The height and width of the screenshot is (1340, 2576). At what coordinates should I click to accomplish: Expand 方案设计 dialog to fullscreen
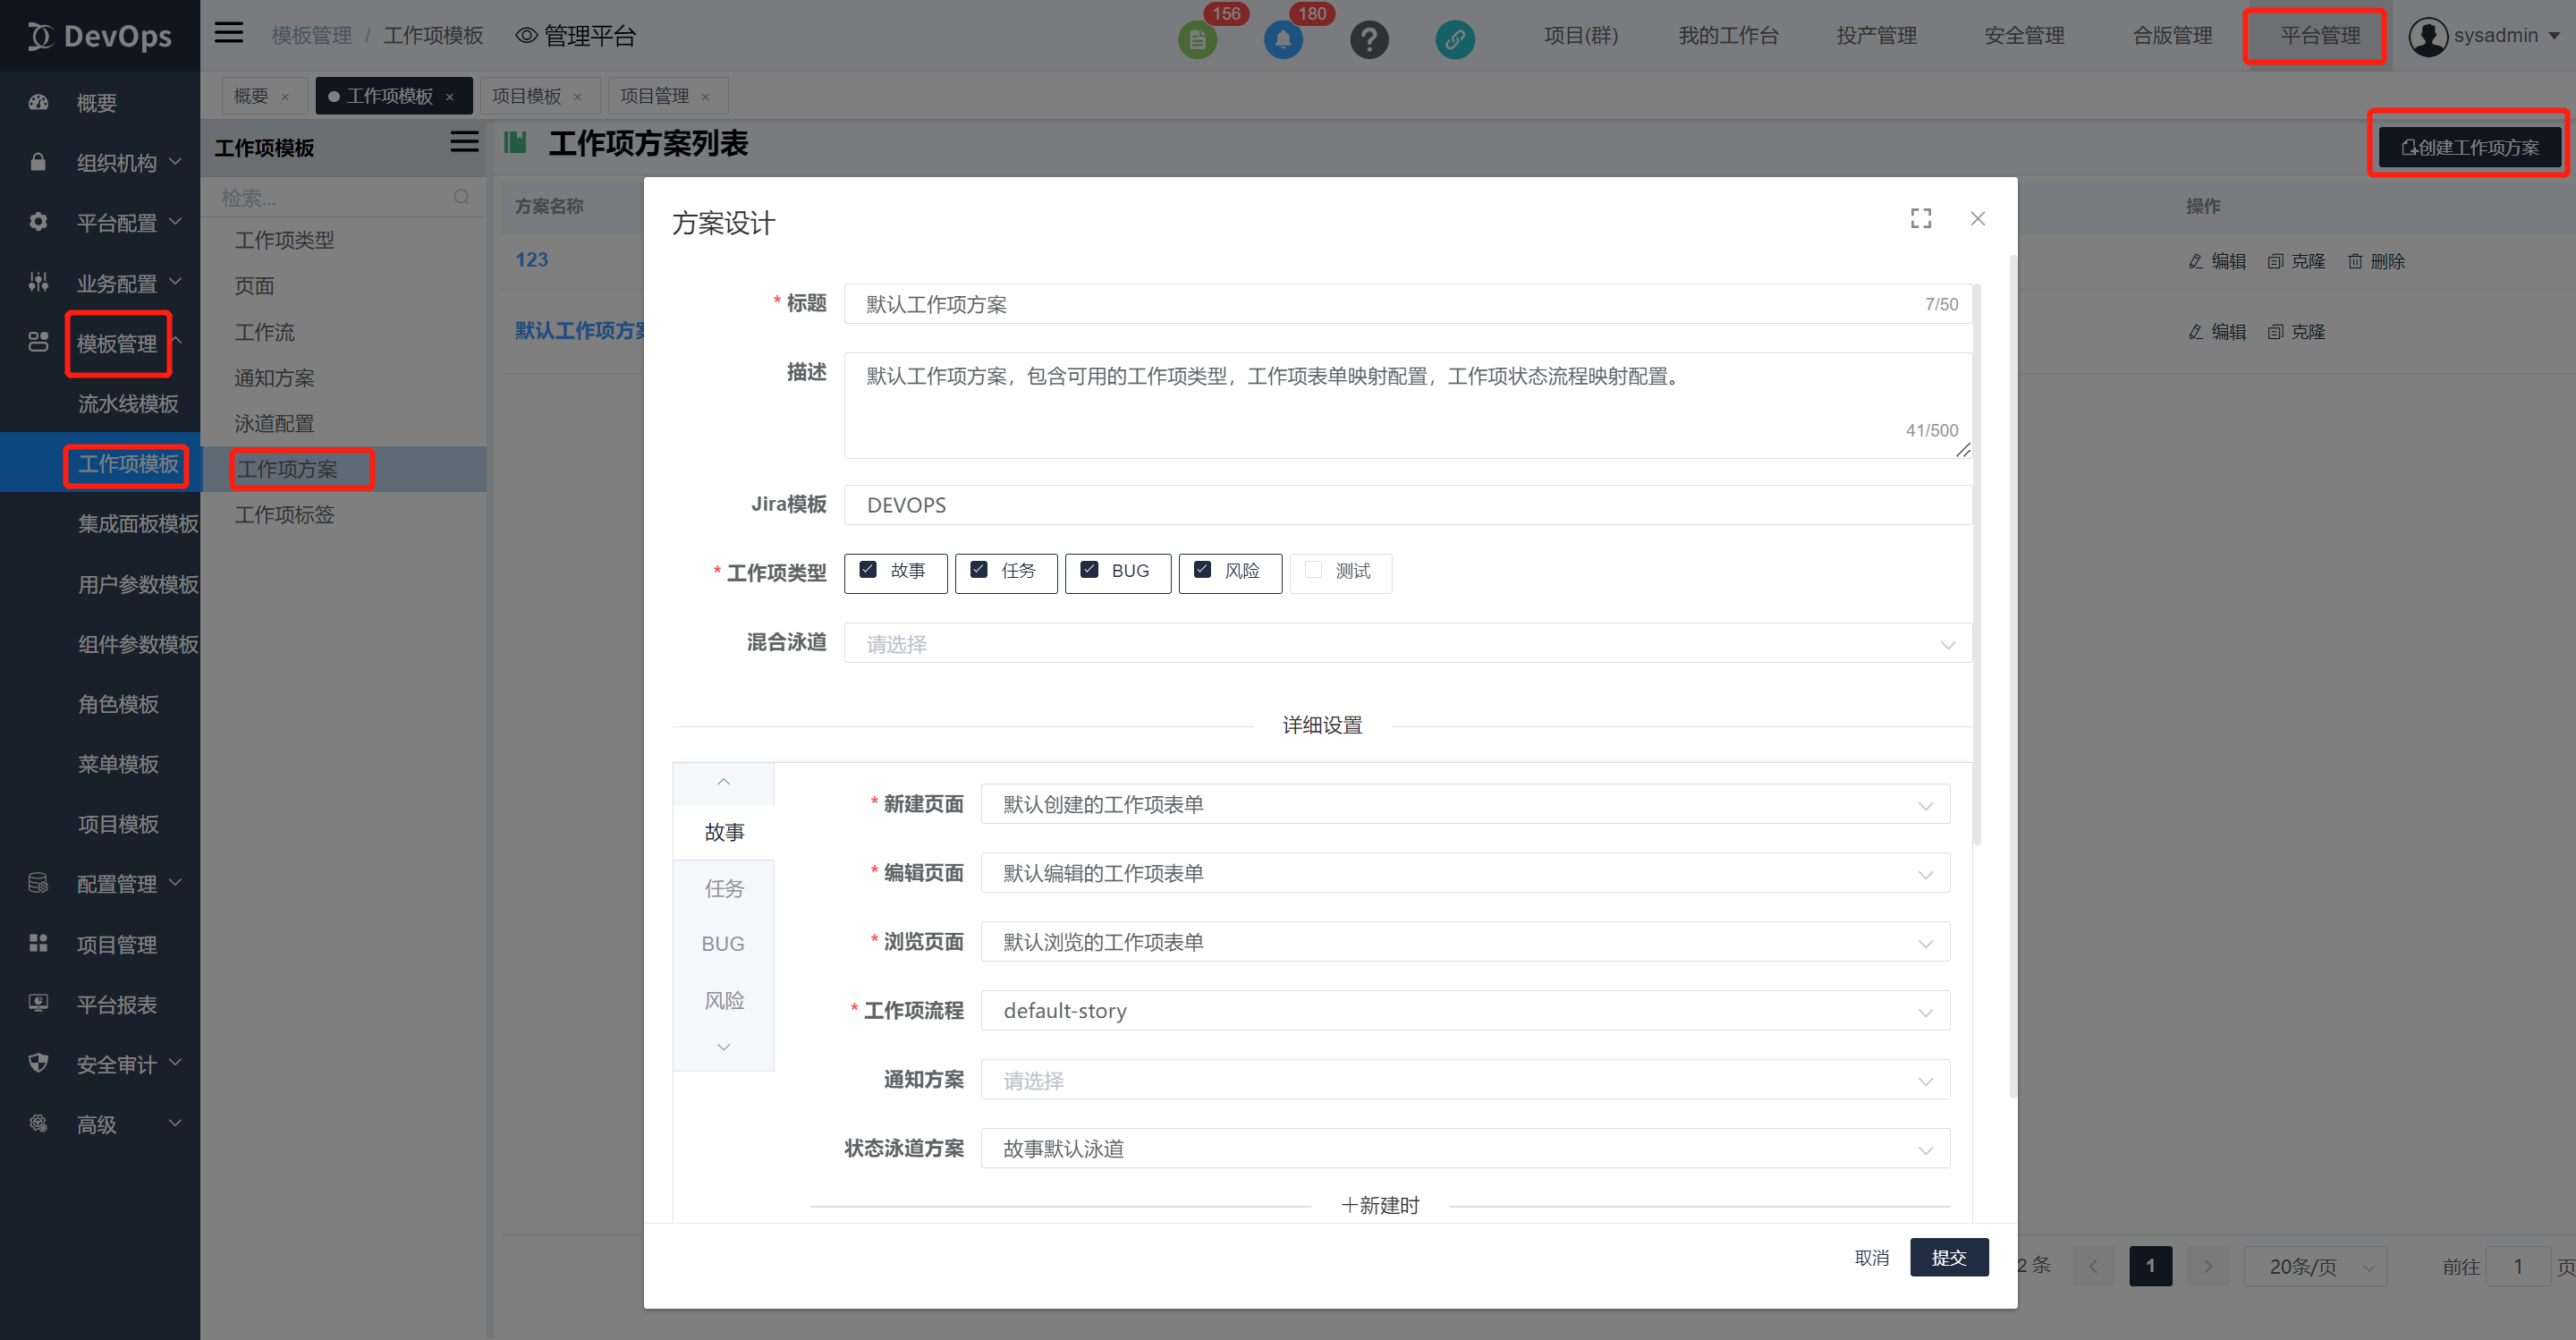point(1921,218)
